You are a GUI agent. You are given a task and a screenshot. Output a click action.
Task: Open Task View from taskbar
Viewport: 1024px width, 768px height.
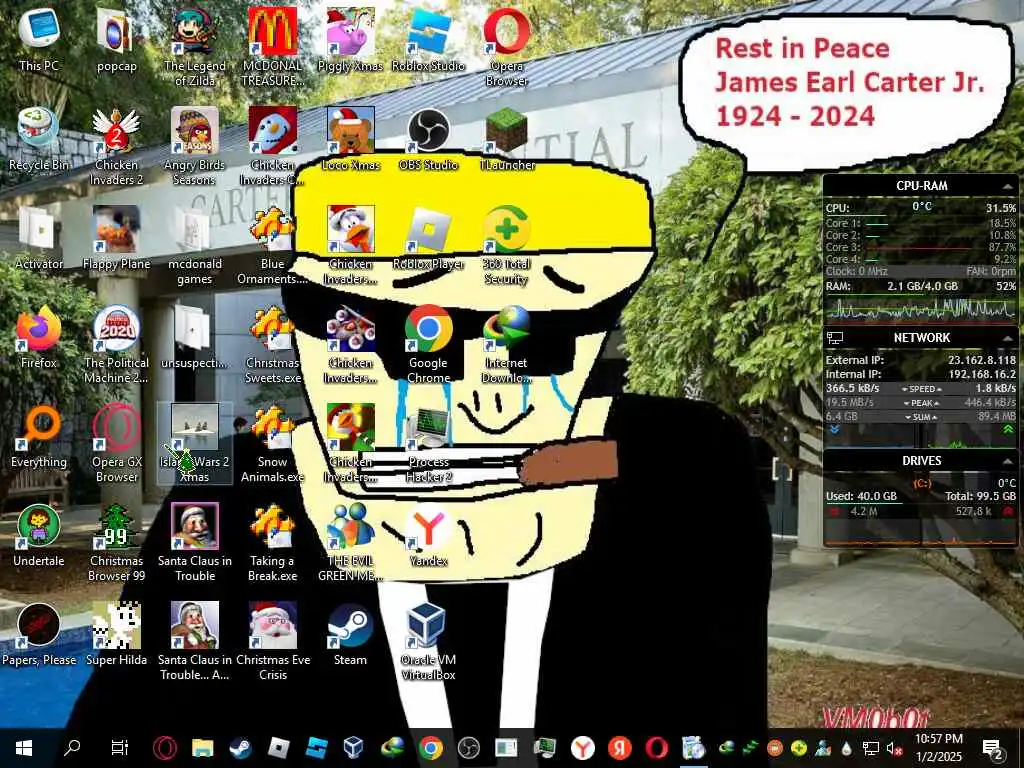coord(120,748)
